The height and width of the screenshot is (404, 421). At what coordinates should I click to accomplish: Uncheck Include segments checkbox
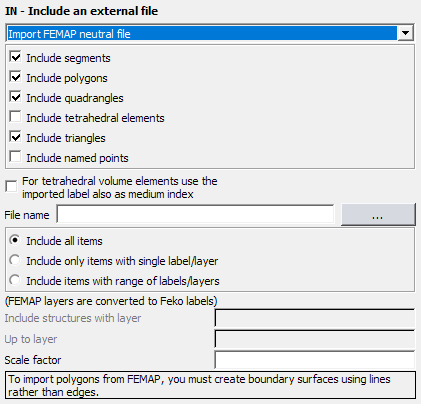tap(15, 57)
